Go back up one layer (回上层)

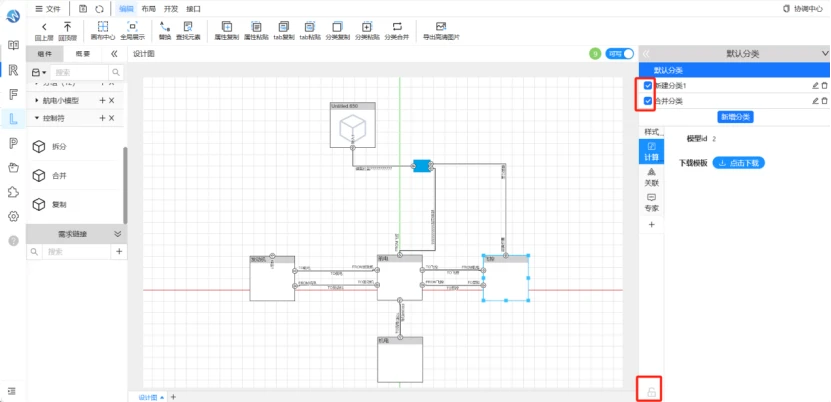point(44,31)
